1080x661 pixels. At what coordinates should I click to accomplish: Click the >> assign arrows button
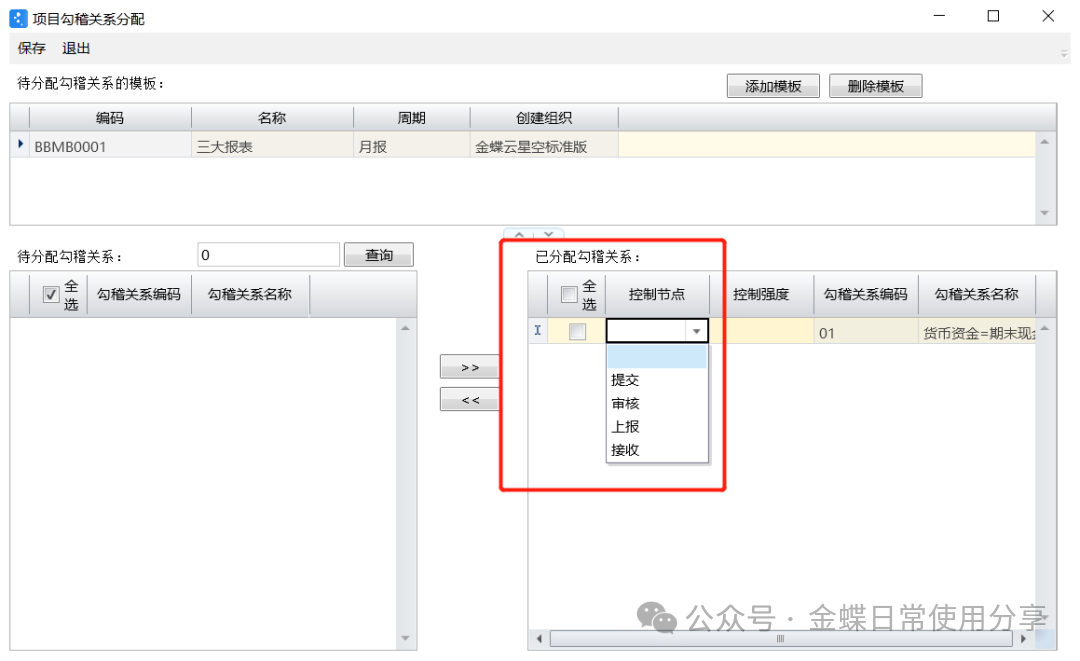point(470,367)
